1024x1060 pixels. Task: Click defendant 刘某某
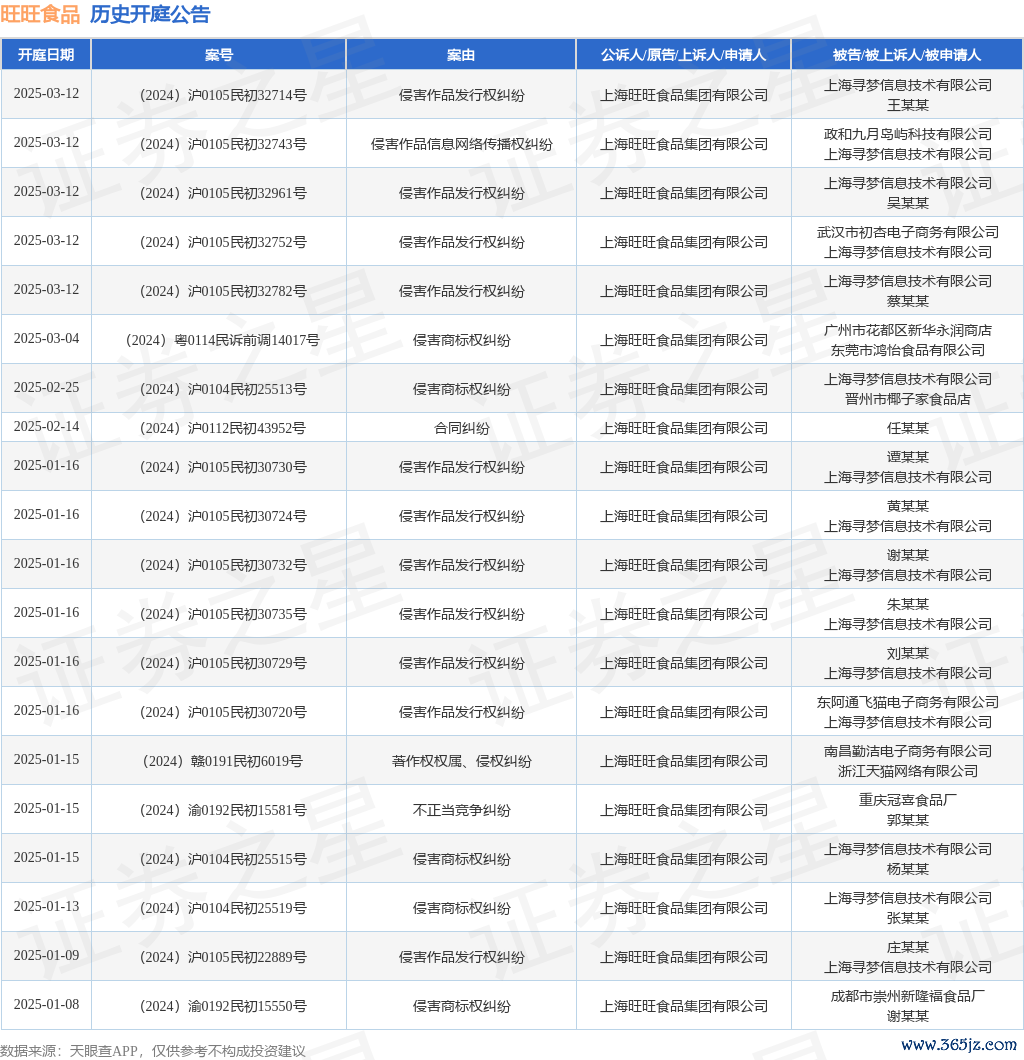(x=908, y=654)
